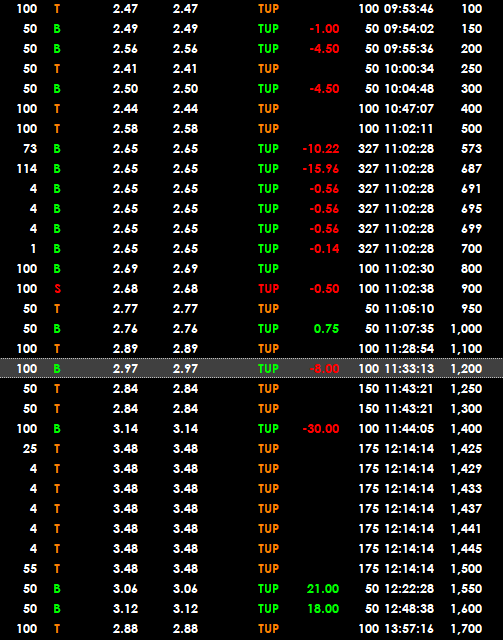
Task: Click cumulative volume 1,441
Action: click(466, 529)
